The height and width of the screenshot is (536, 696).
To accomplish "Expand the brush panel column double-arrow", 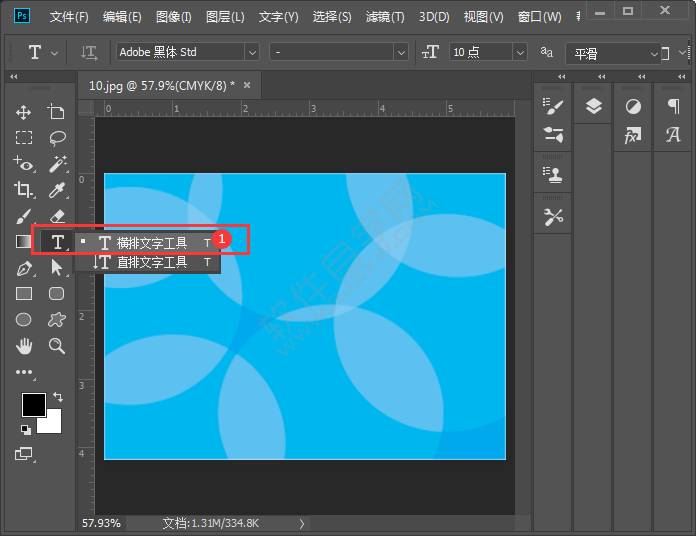I will tap(562, 76).
